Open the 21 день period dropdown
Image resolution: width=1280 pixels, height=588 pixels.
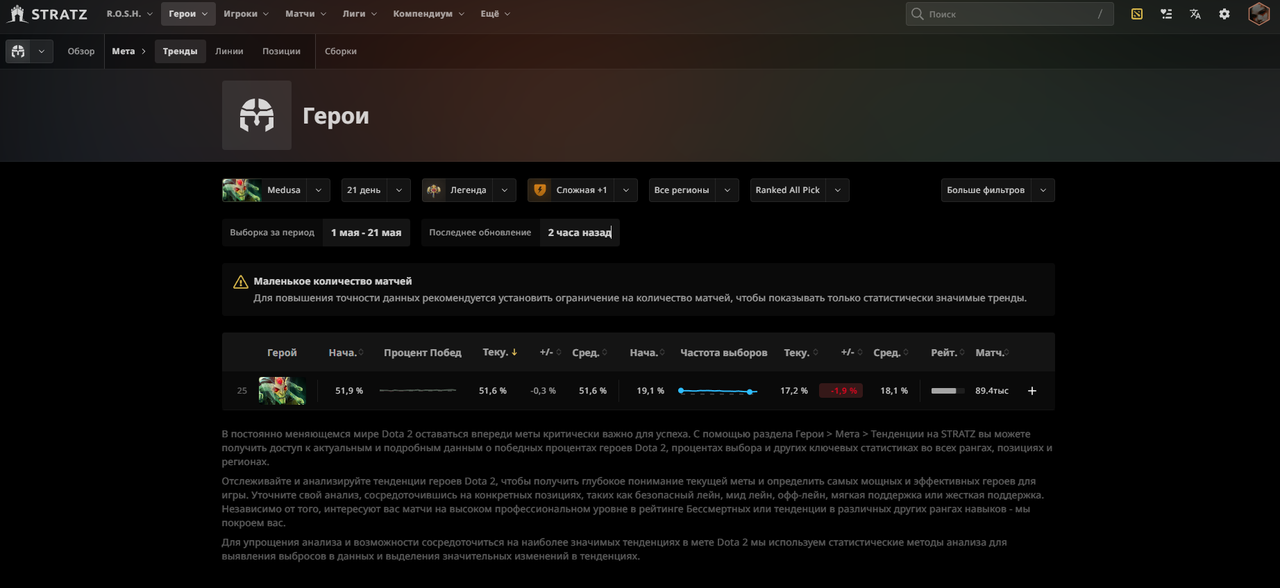click(x=376, y=190)
